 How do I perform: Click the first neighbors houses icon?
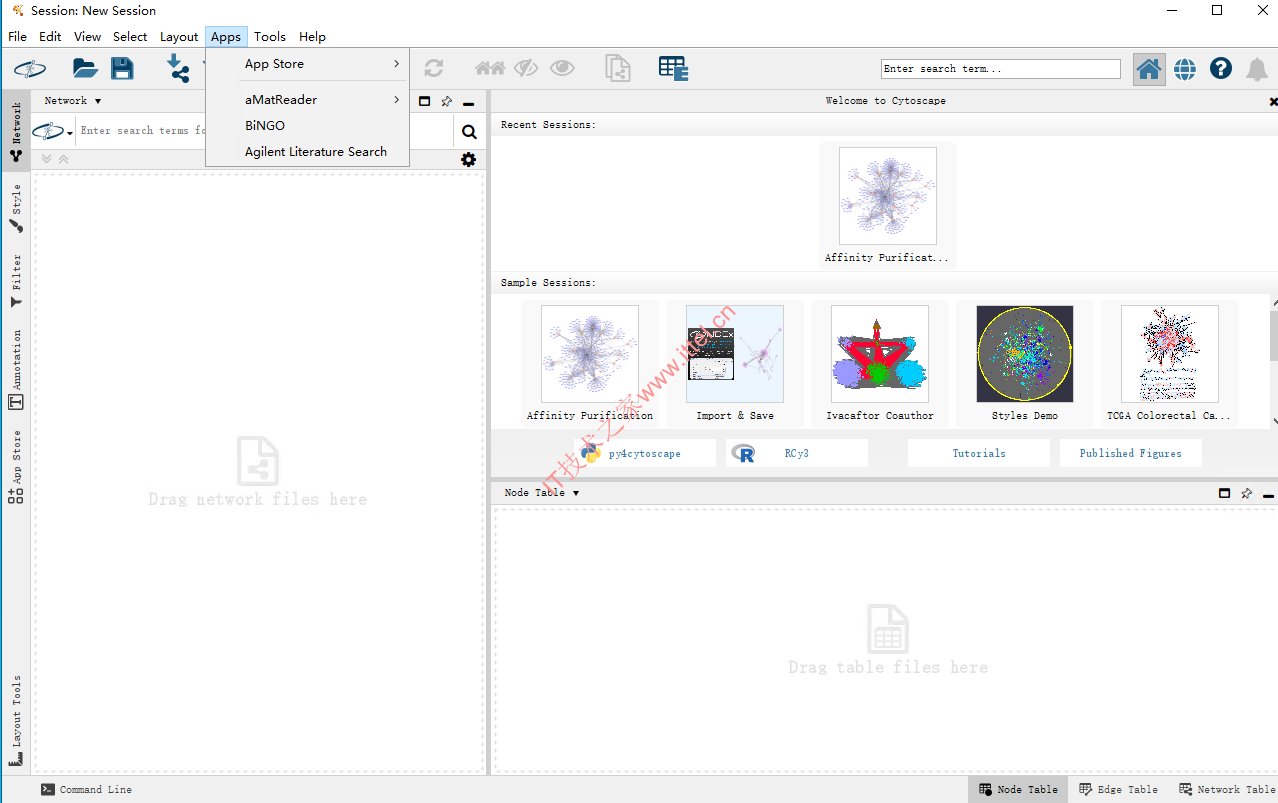[490, 68]
